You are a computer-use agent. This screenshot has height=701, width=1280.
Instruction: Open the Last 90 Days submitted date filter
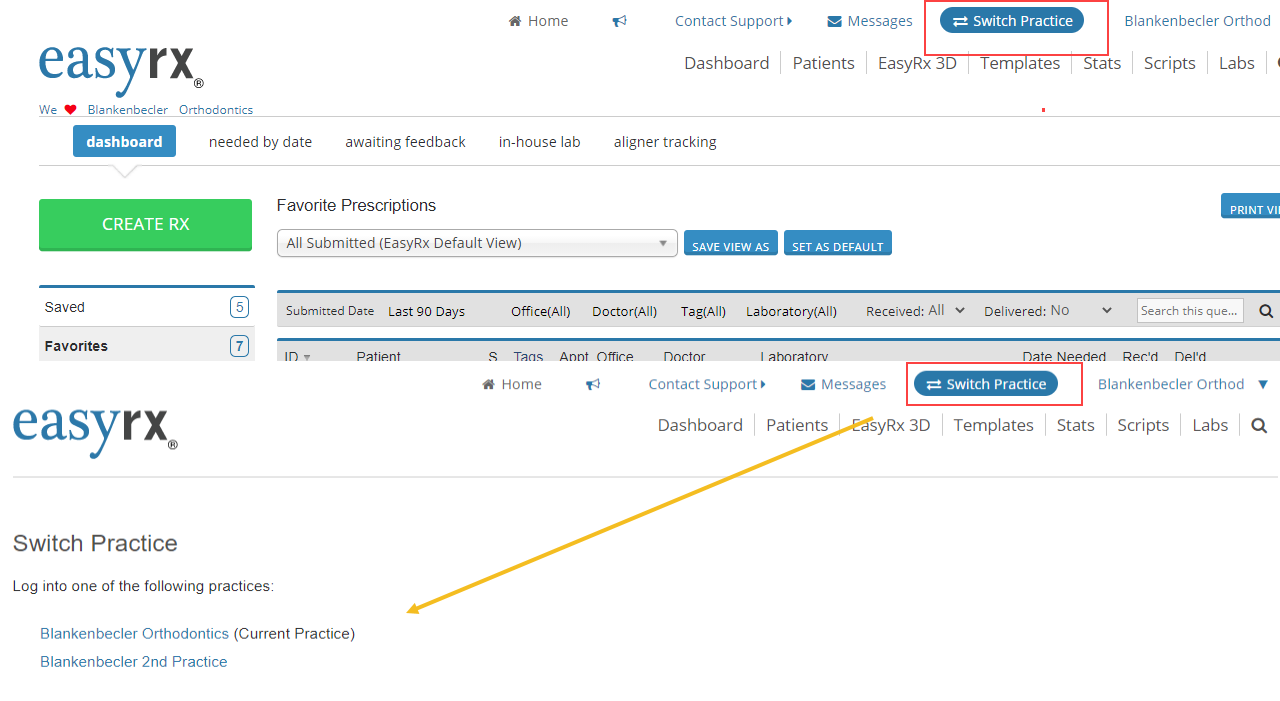(426, 311)
